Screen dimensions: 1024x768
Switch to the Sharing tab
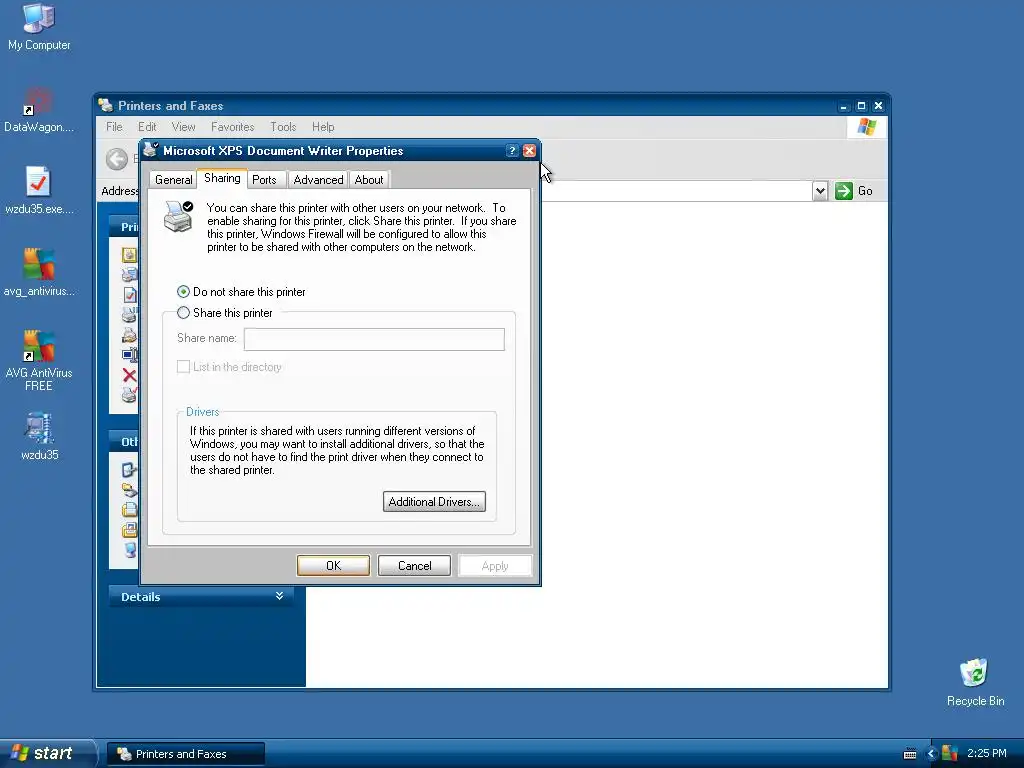point(222,178)
